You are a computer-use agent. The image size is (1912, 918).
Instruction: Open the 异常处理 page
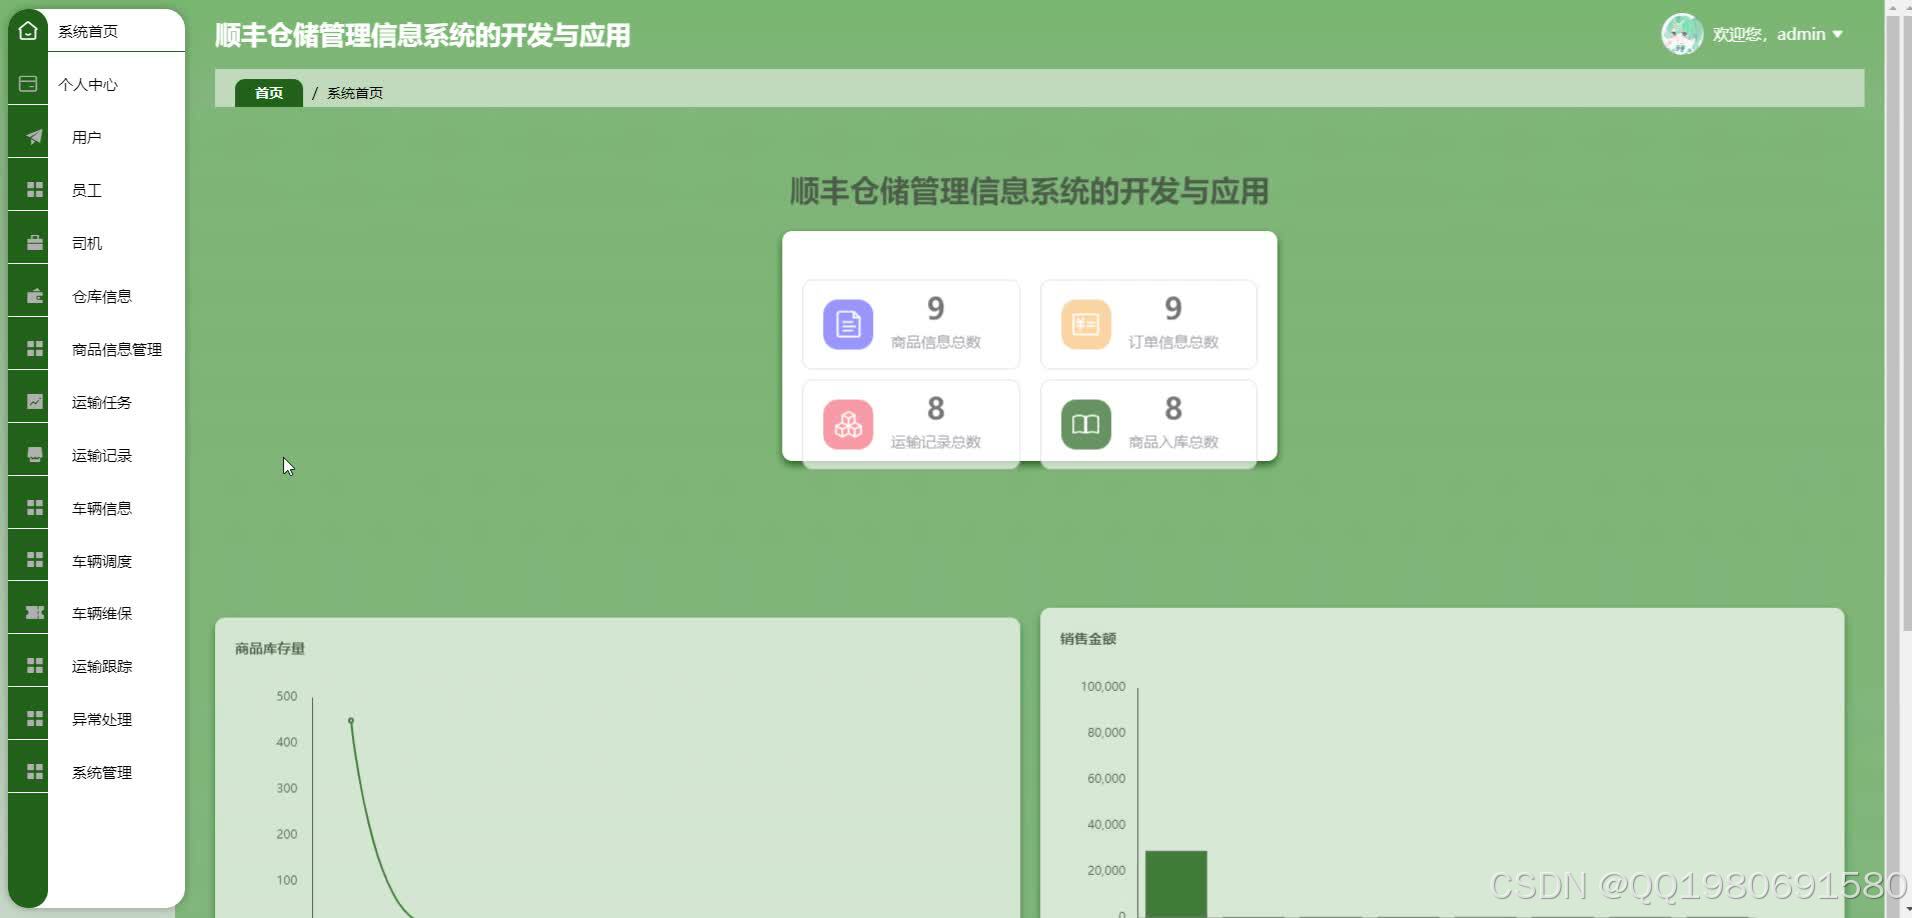tap(101, 718)
